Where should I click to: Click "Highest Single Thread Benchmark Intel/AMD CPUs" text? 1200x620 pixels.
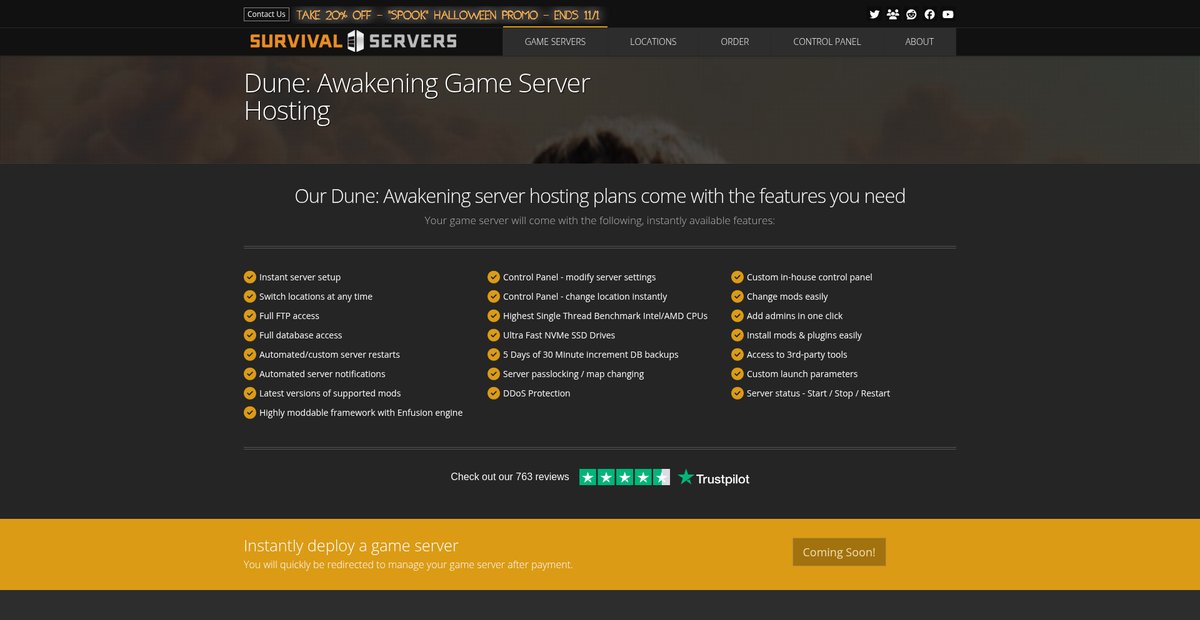point(605,316)
